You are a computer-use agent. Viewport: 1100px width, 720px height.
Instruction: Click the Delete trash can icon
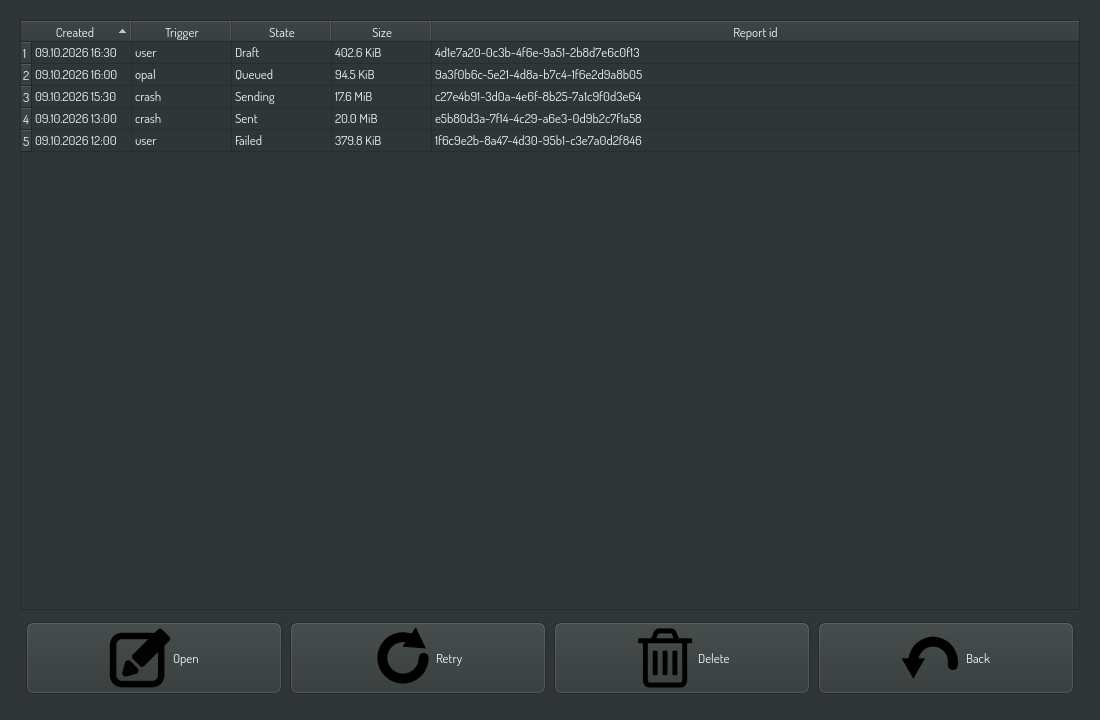665,658
